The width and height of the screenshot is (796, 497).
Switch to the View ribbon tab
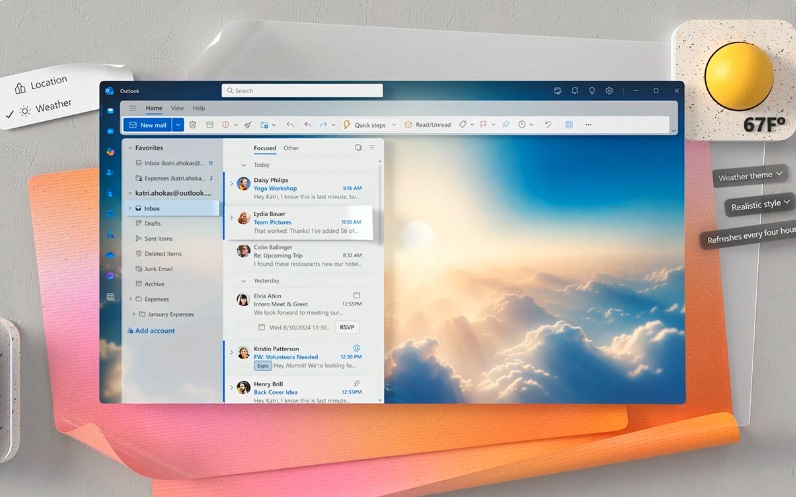coord(177,108)
